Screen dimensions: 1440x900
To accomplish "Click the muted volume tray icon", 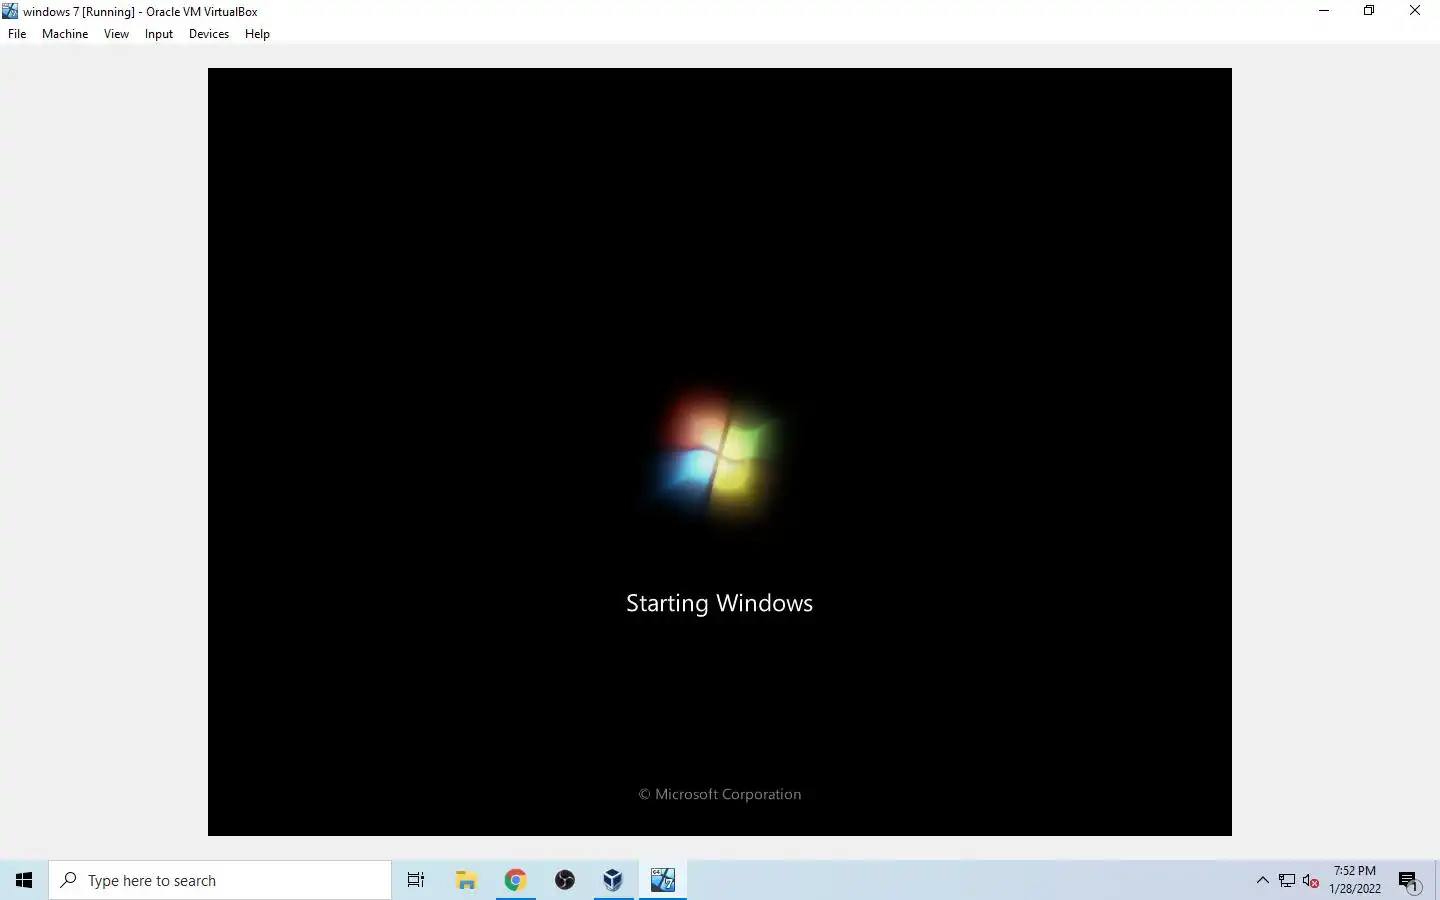I will (1311, 881).
